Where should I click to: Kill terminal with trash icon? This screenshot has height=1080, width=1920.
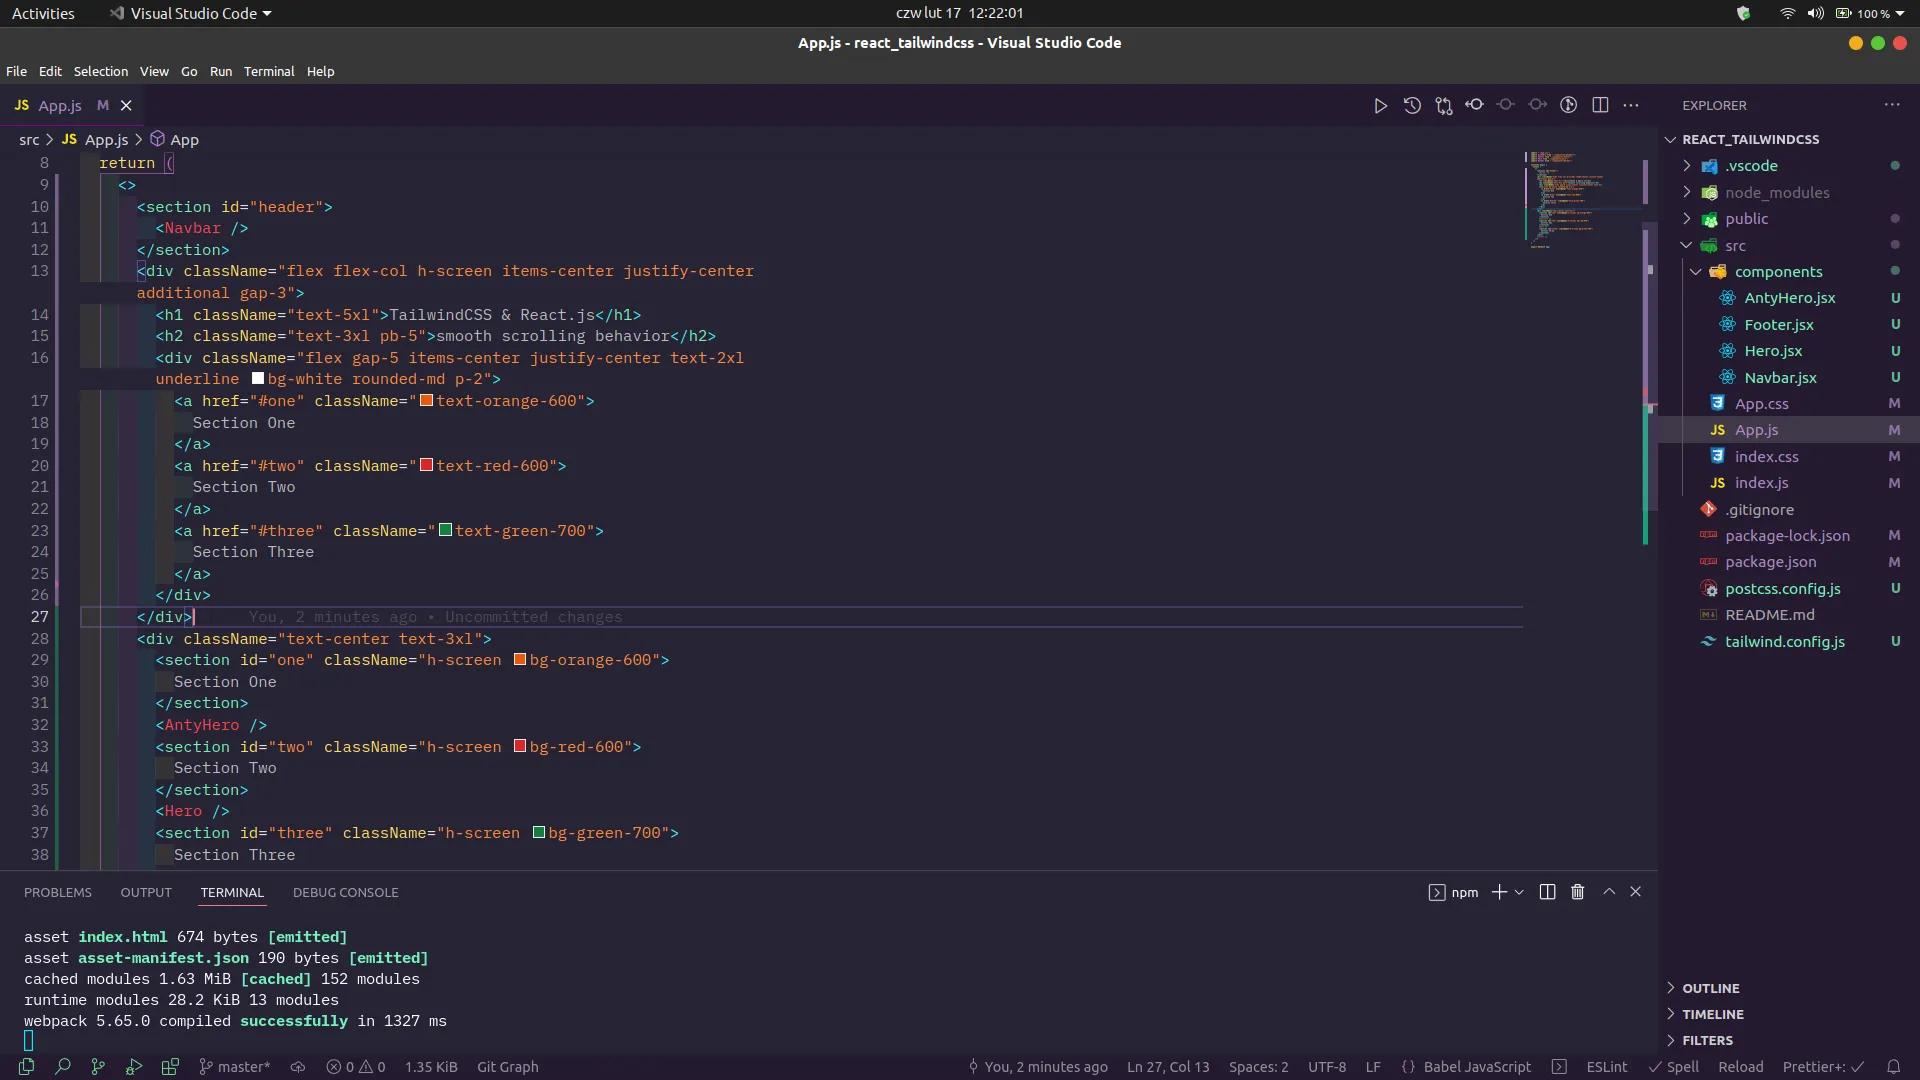[x=1577, y=892]
